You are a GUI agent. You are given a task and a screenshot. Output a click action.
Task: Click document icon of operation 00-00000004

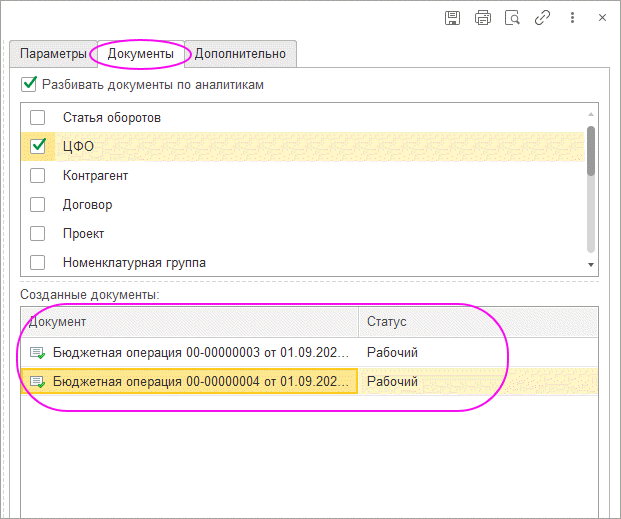(x=38, y=382)
